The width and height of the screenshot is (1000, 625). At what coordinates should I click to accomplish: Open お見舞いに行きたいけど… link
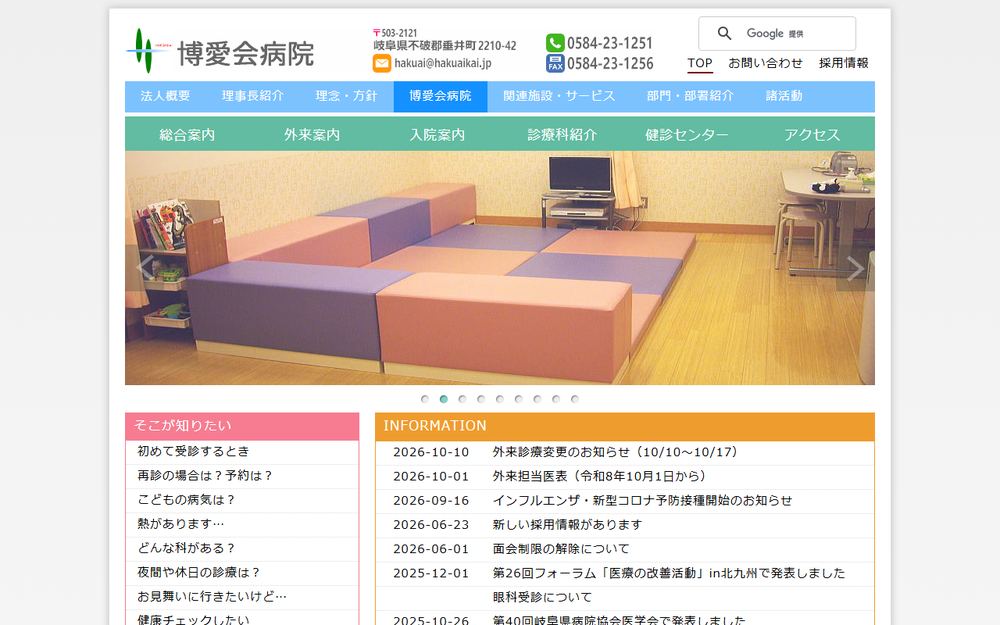212,597
